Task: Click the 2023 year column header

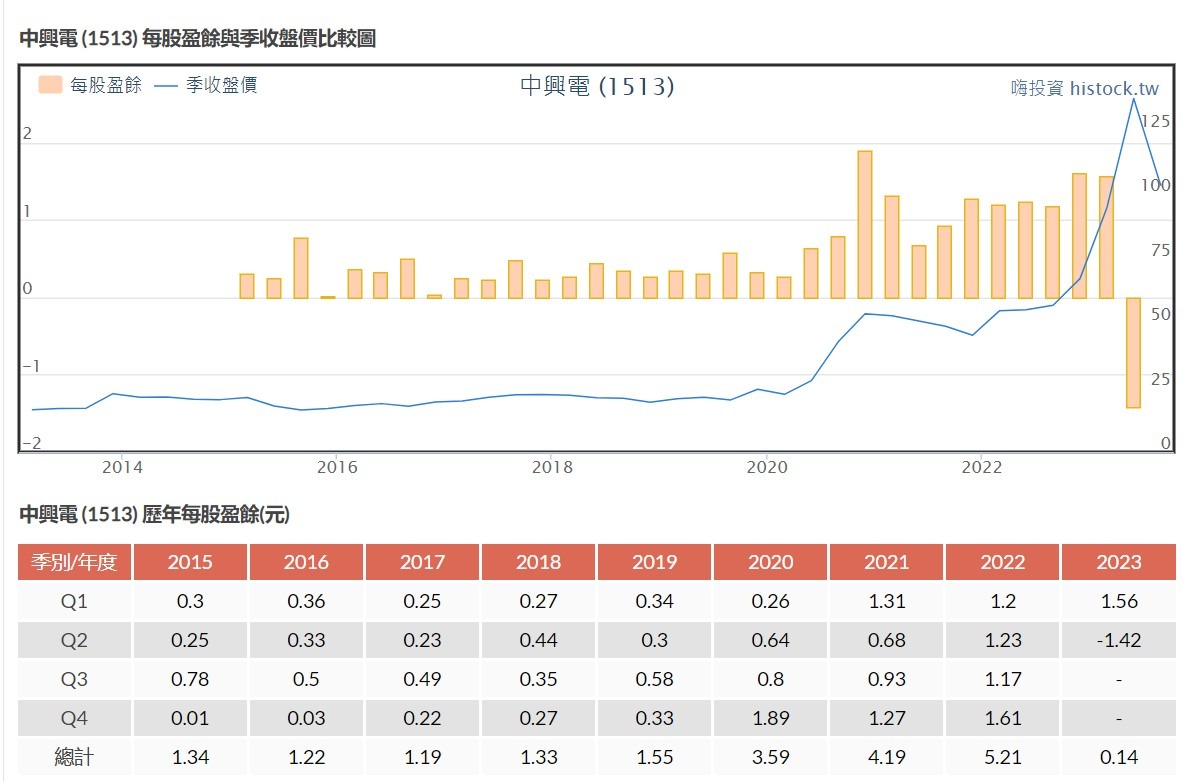Action: point(1118,562)
